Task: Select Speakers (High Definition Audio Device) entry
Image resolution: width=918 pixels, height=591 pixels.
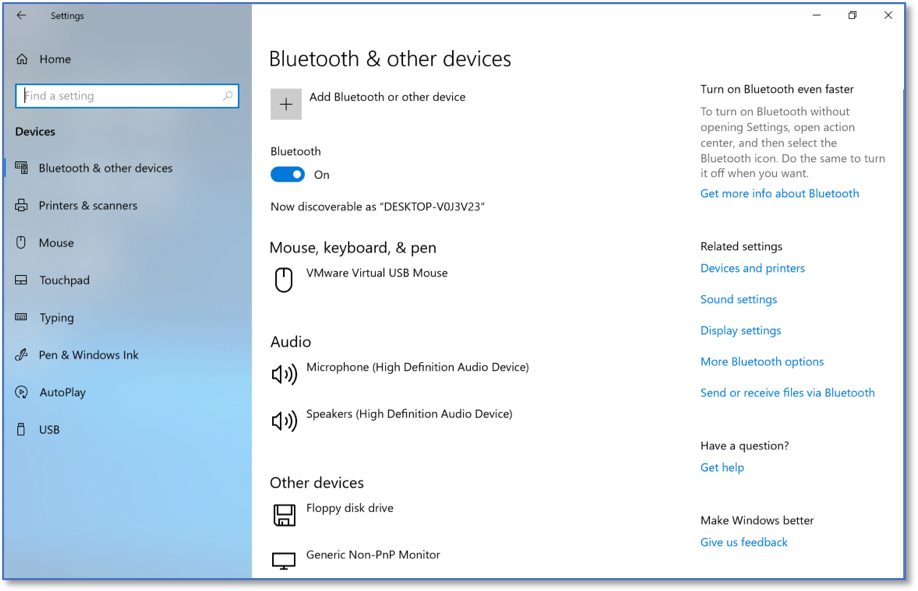Action: coord(409,414)
